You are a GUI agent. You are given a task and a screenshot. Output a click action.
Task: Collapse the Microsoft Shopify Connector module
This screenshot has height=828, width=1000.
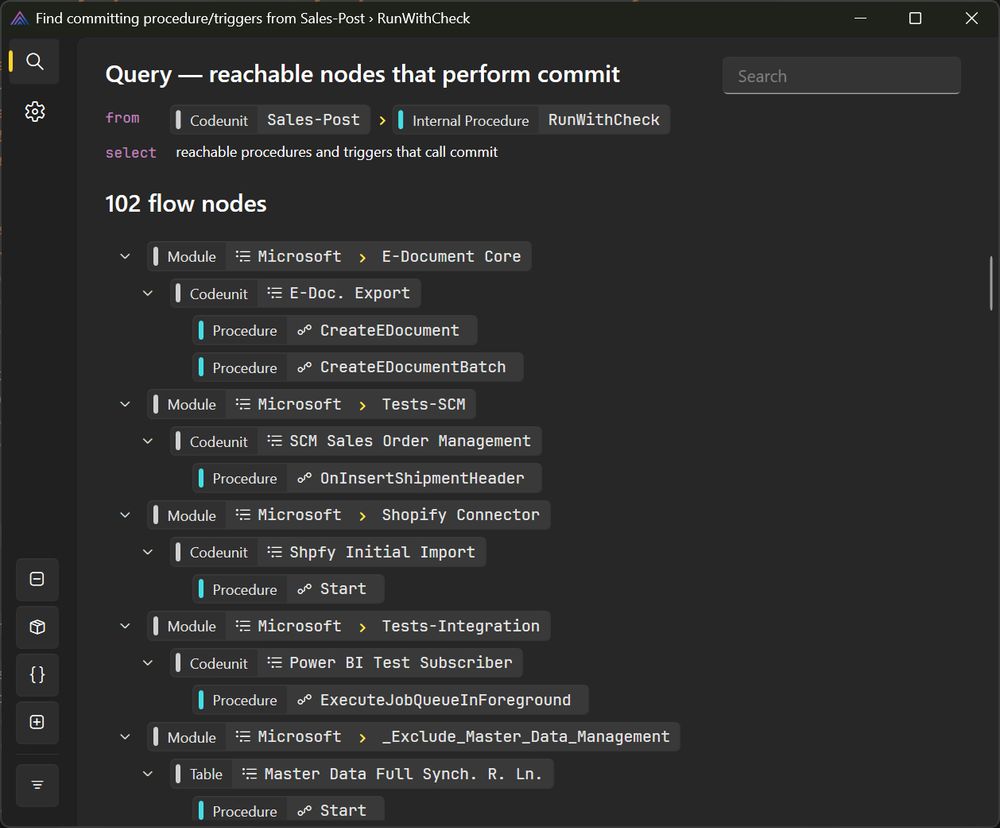click(125, 515)
